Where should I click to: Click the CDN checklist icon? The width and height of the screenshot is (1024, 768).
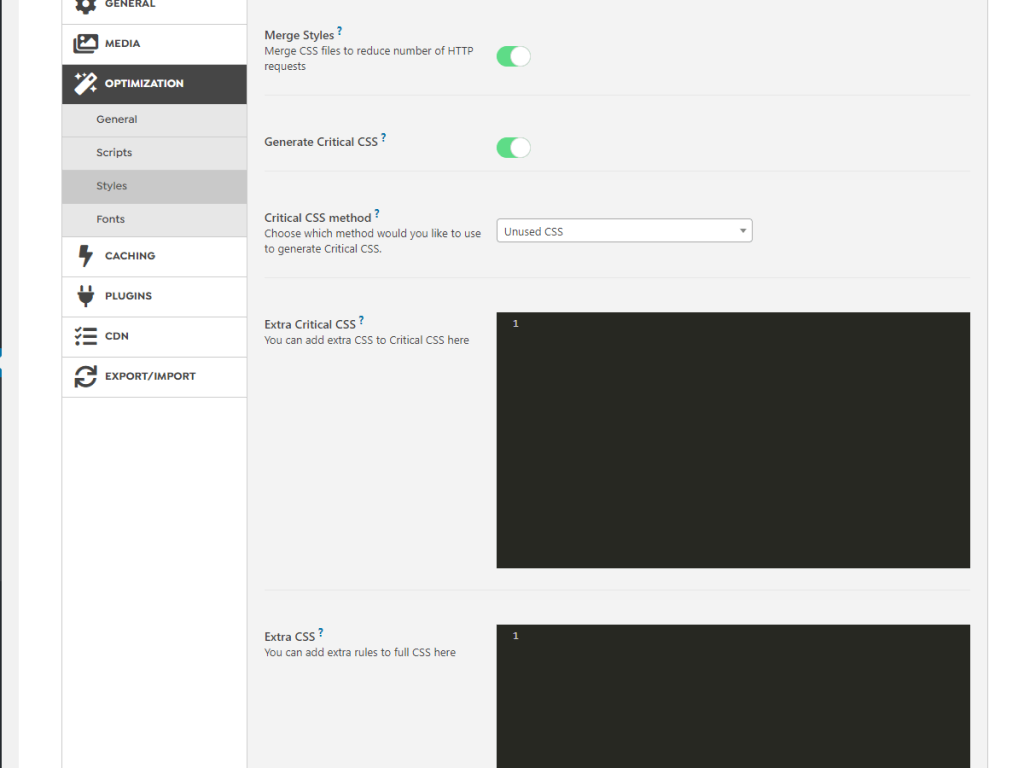pos(85,336)
